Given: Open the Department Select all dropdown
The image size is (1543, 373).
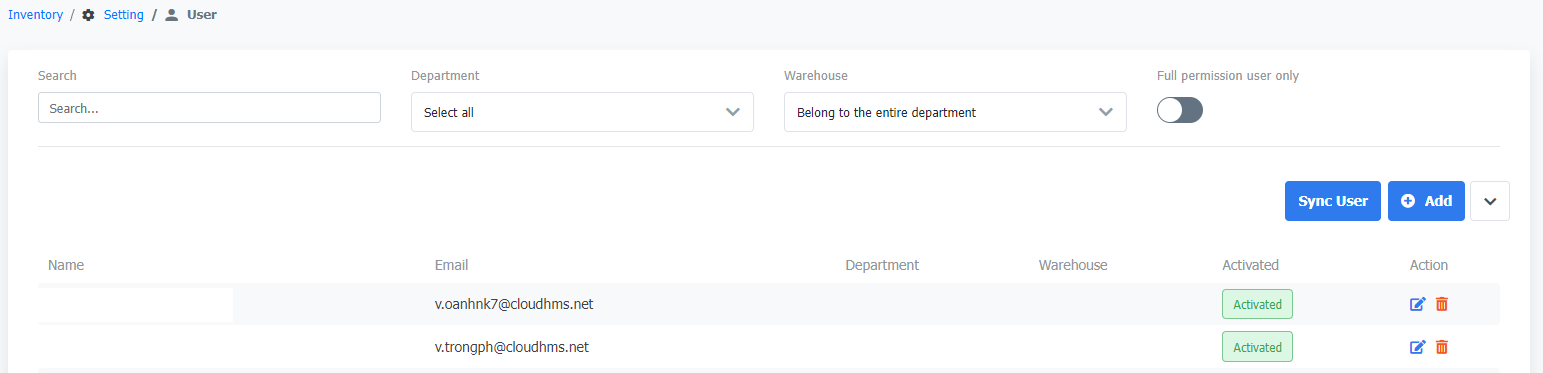Looking at the screenshot, I should (582, 112).
